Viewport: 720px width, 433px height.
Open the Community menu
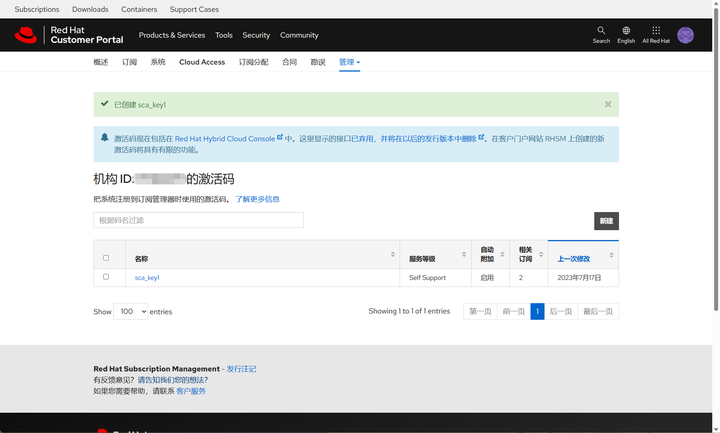[299, 35]
